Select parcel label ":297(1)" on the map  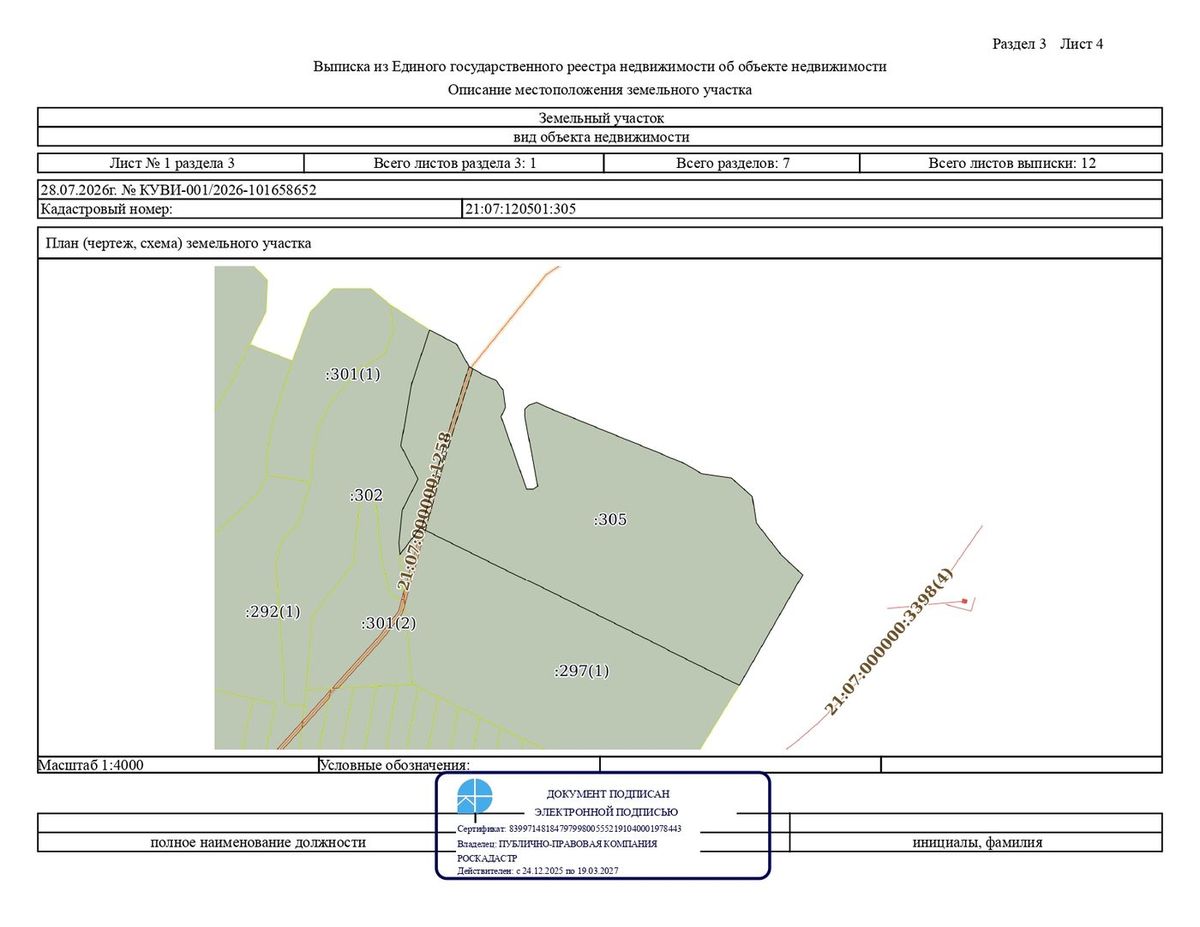(581, 671)
